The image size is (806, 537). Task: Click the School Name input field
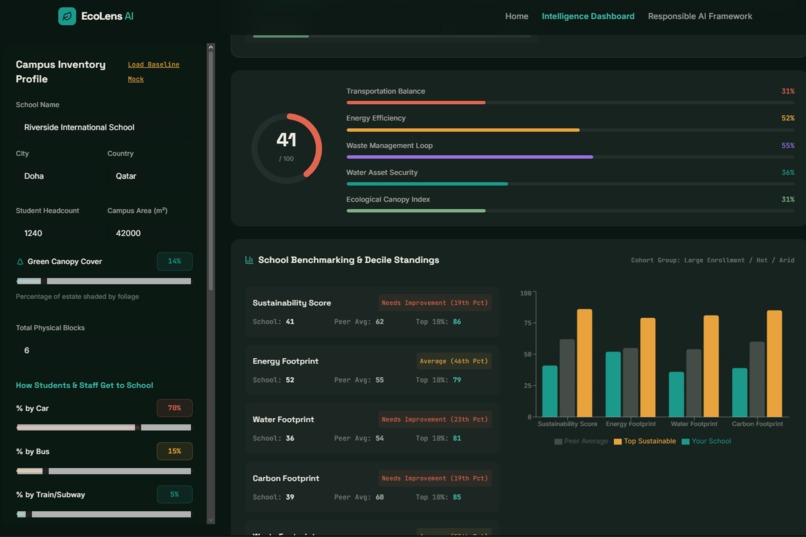pyautogui.click(x=104, y=127)
